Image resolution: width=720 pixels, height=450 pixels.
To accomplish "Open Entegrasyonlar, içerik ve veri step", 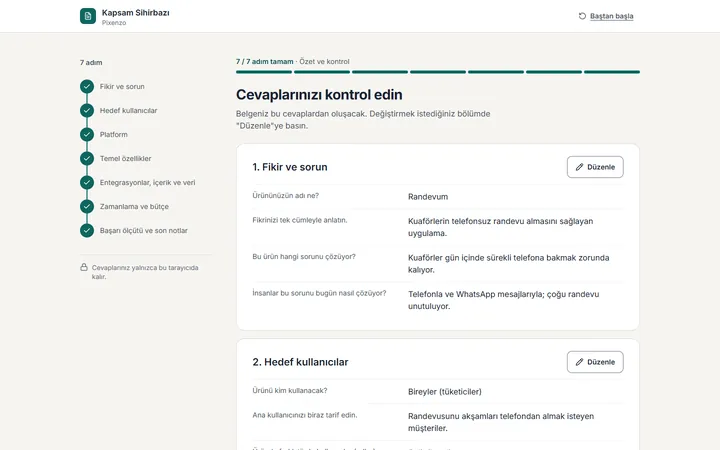I will click(147, 182).
